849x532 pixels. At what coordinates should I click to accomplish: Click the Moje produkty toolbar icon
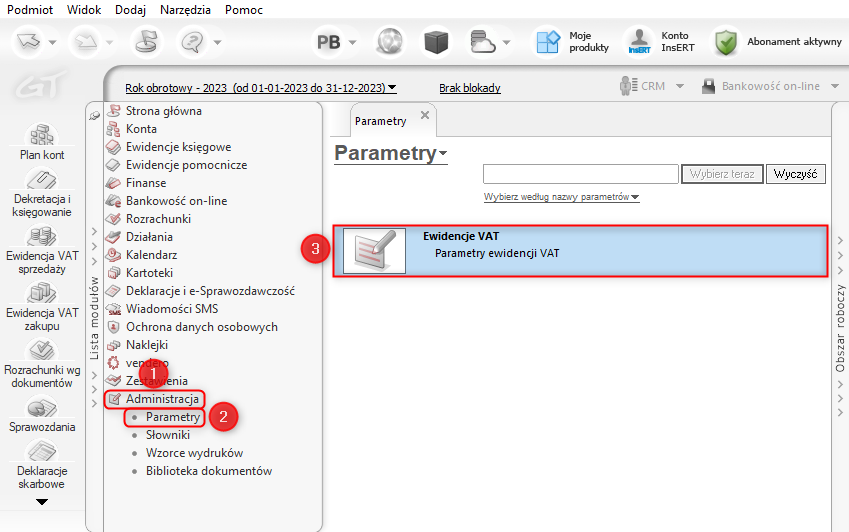[x=548, y=42]
